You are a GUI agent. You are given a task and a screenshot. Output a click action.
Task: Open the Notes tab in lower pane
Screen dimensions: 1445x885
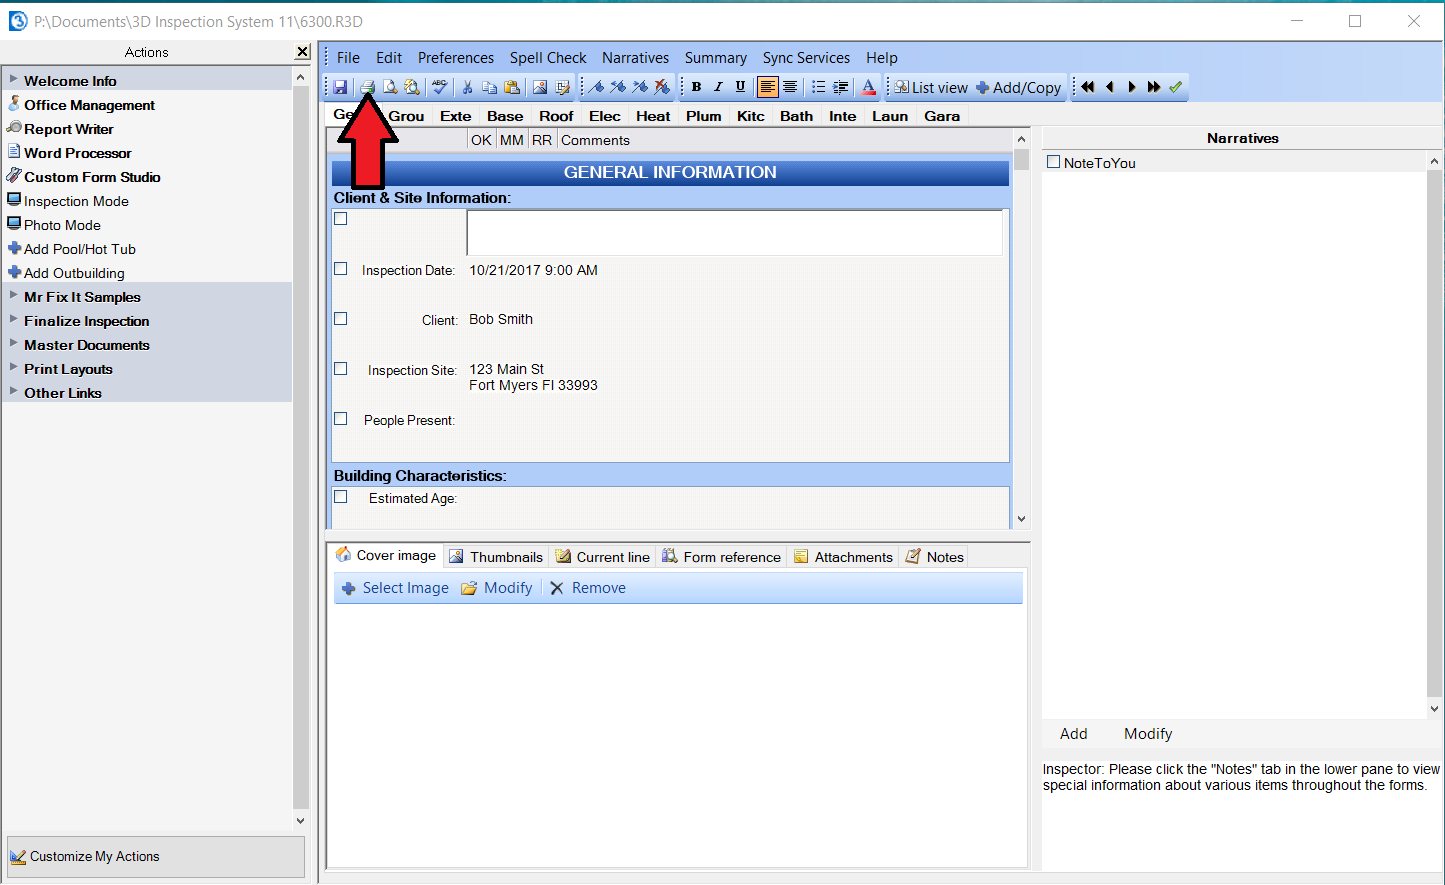935,557
